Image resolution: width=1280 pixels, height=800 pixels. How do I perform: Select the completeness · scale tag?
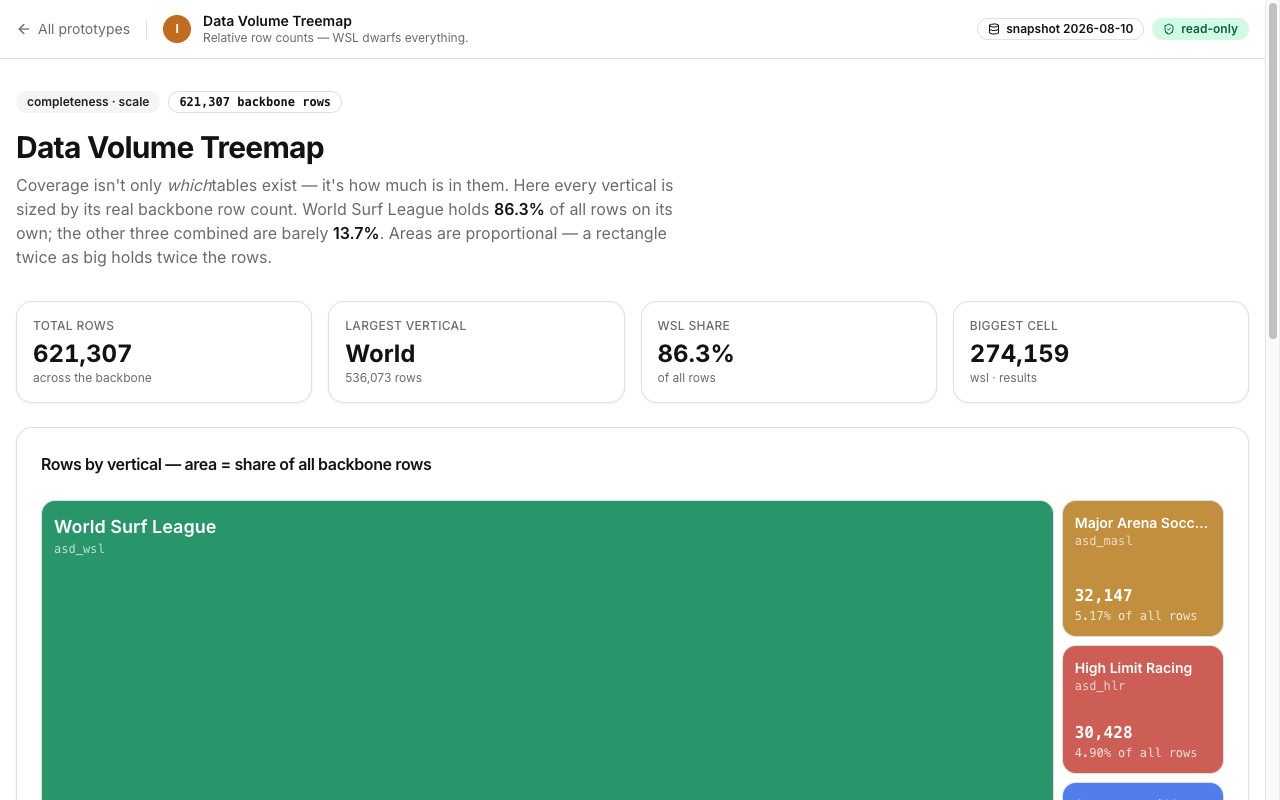[x=88, y=102]
